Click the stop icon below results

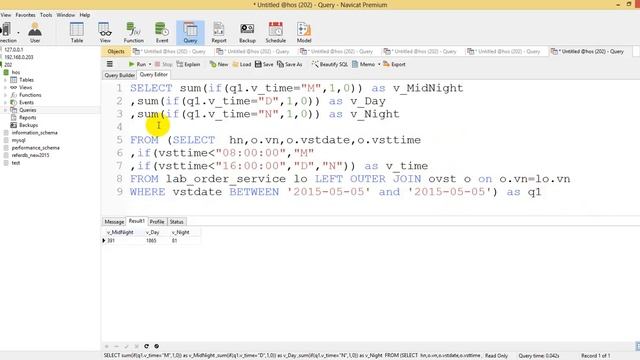157,346
